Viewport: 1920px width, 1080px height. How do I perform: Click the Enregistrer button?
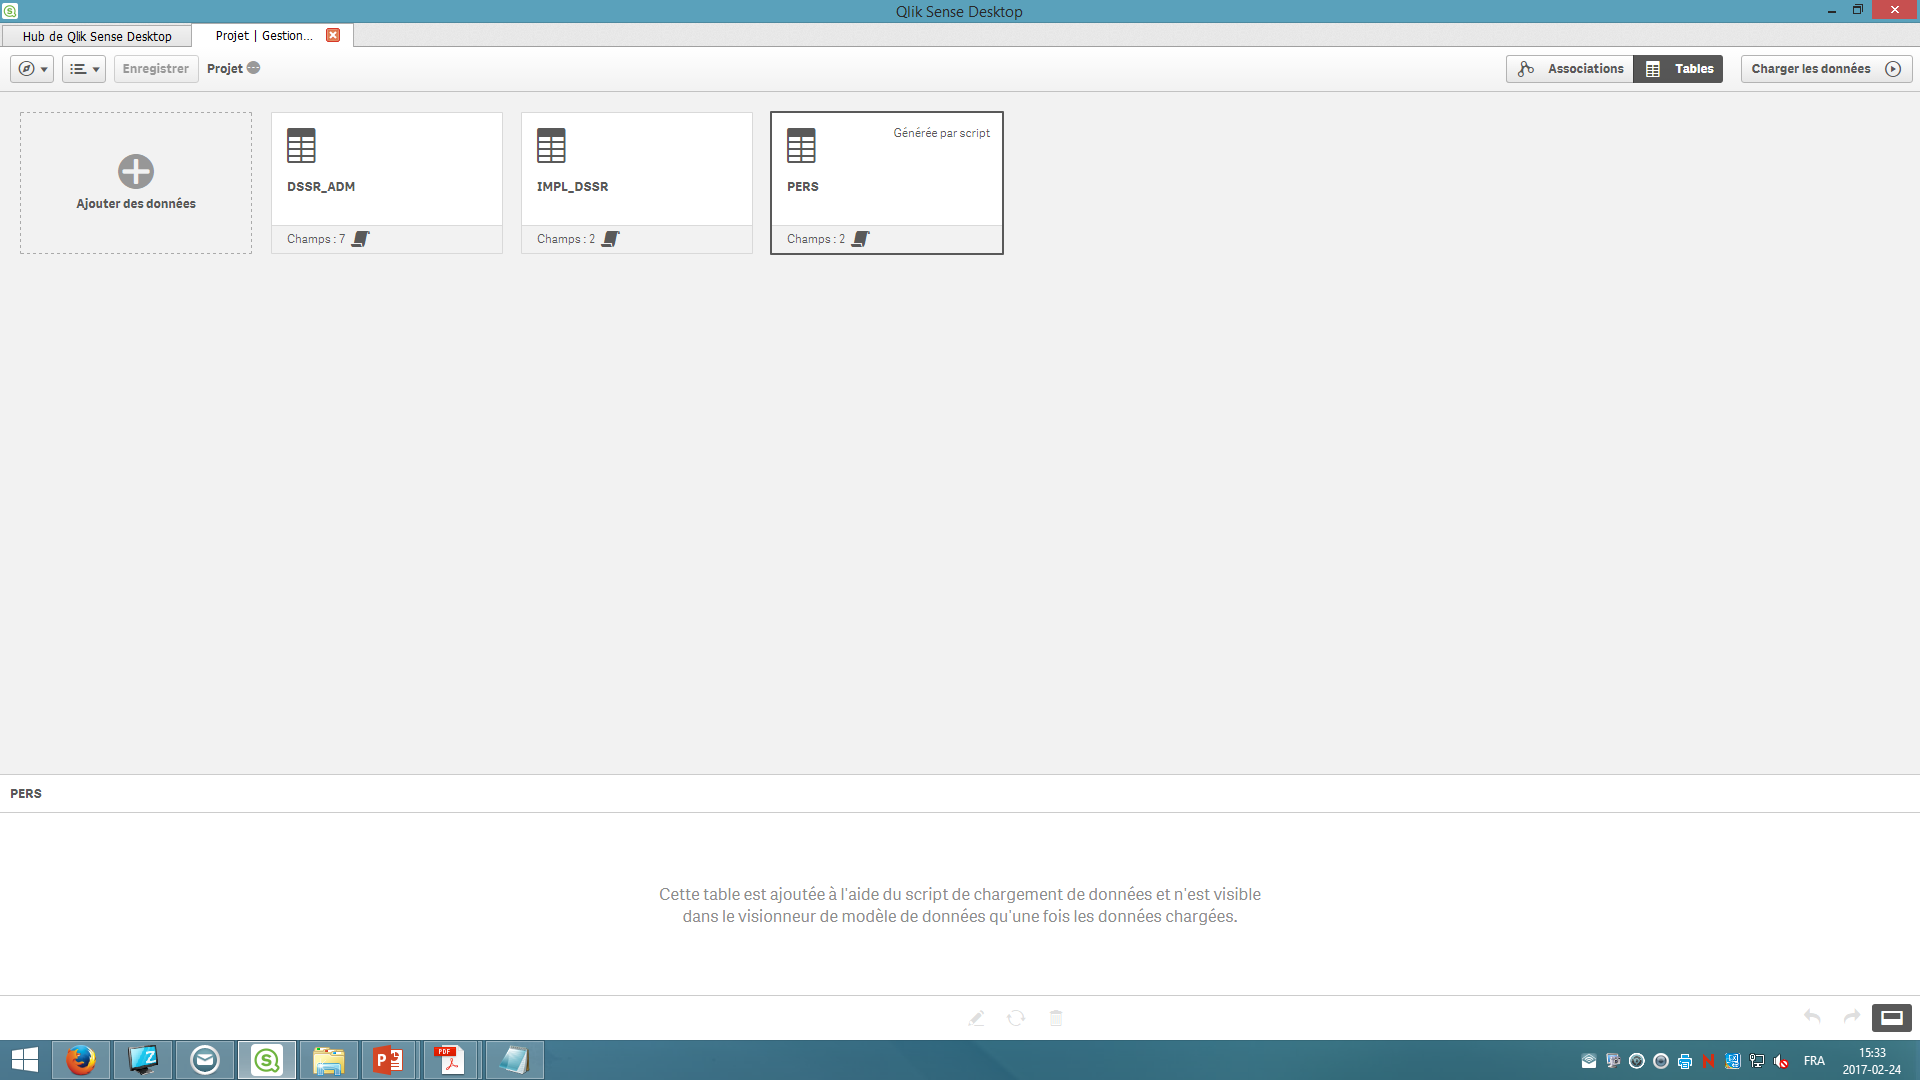155,69
